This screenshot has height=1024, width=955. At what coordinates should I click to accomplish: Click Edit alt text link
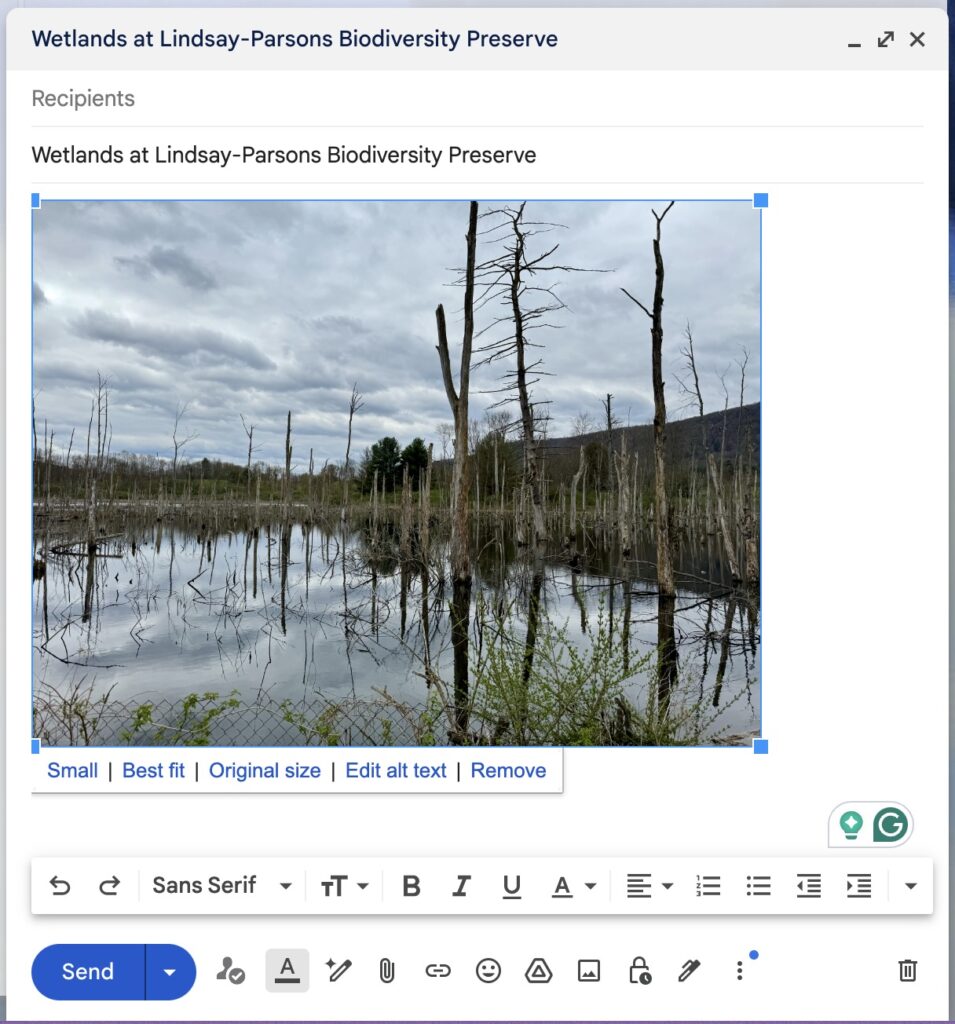coord(396,771)
